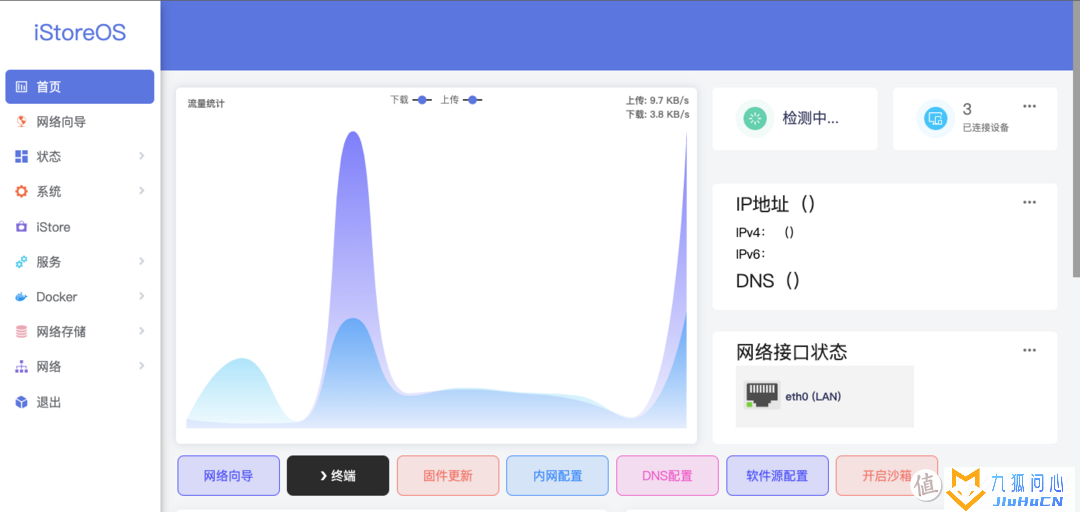Click the DNS () heading
Image resolution: width=1080 pixels, height=512 pixels.
[x=768, y=280]
